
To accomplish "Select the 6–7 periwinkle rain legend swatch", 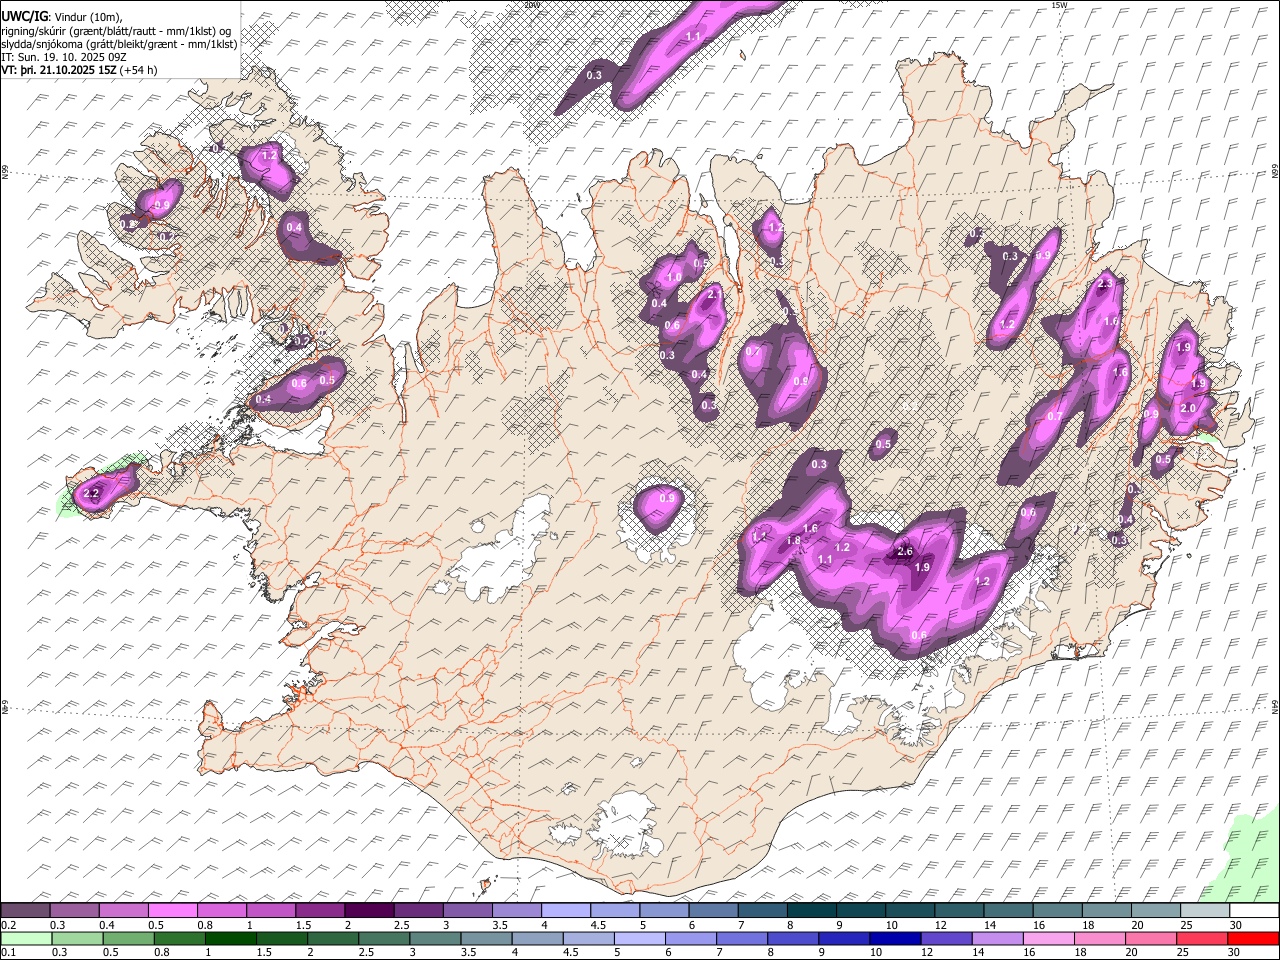I will point(691,939).
